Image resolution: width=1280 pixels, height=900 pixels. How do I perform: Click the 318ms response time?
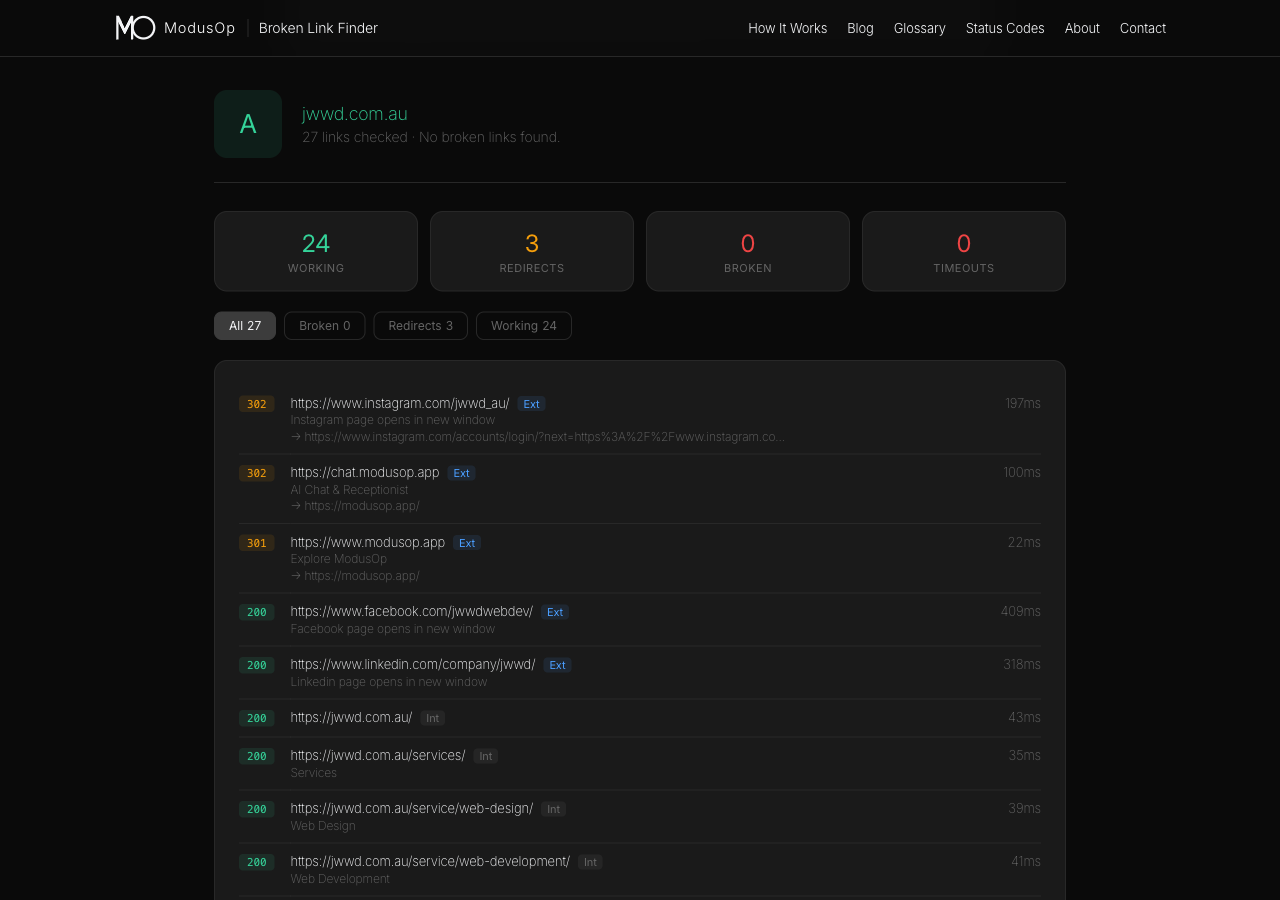point(1022,664)
